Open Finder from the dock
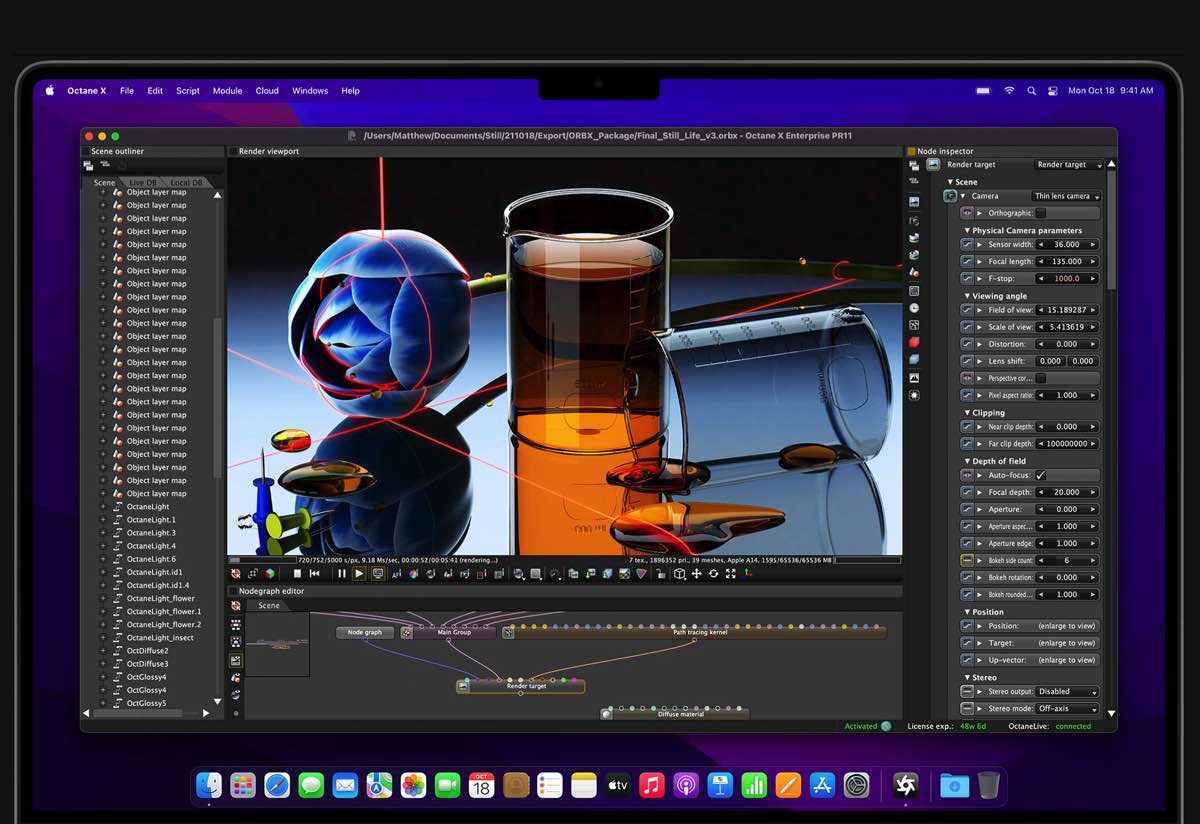This screenshot has height=824, width=1200. 209,785
